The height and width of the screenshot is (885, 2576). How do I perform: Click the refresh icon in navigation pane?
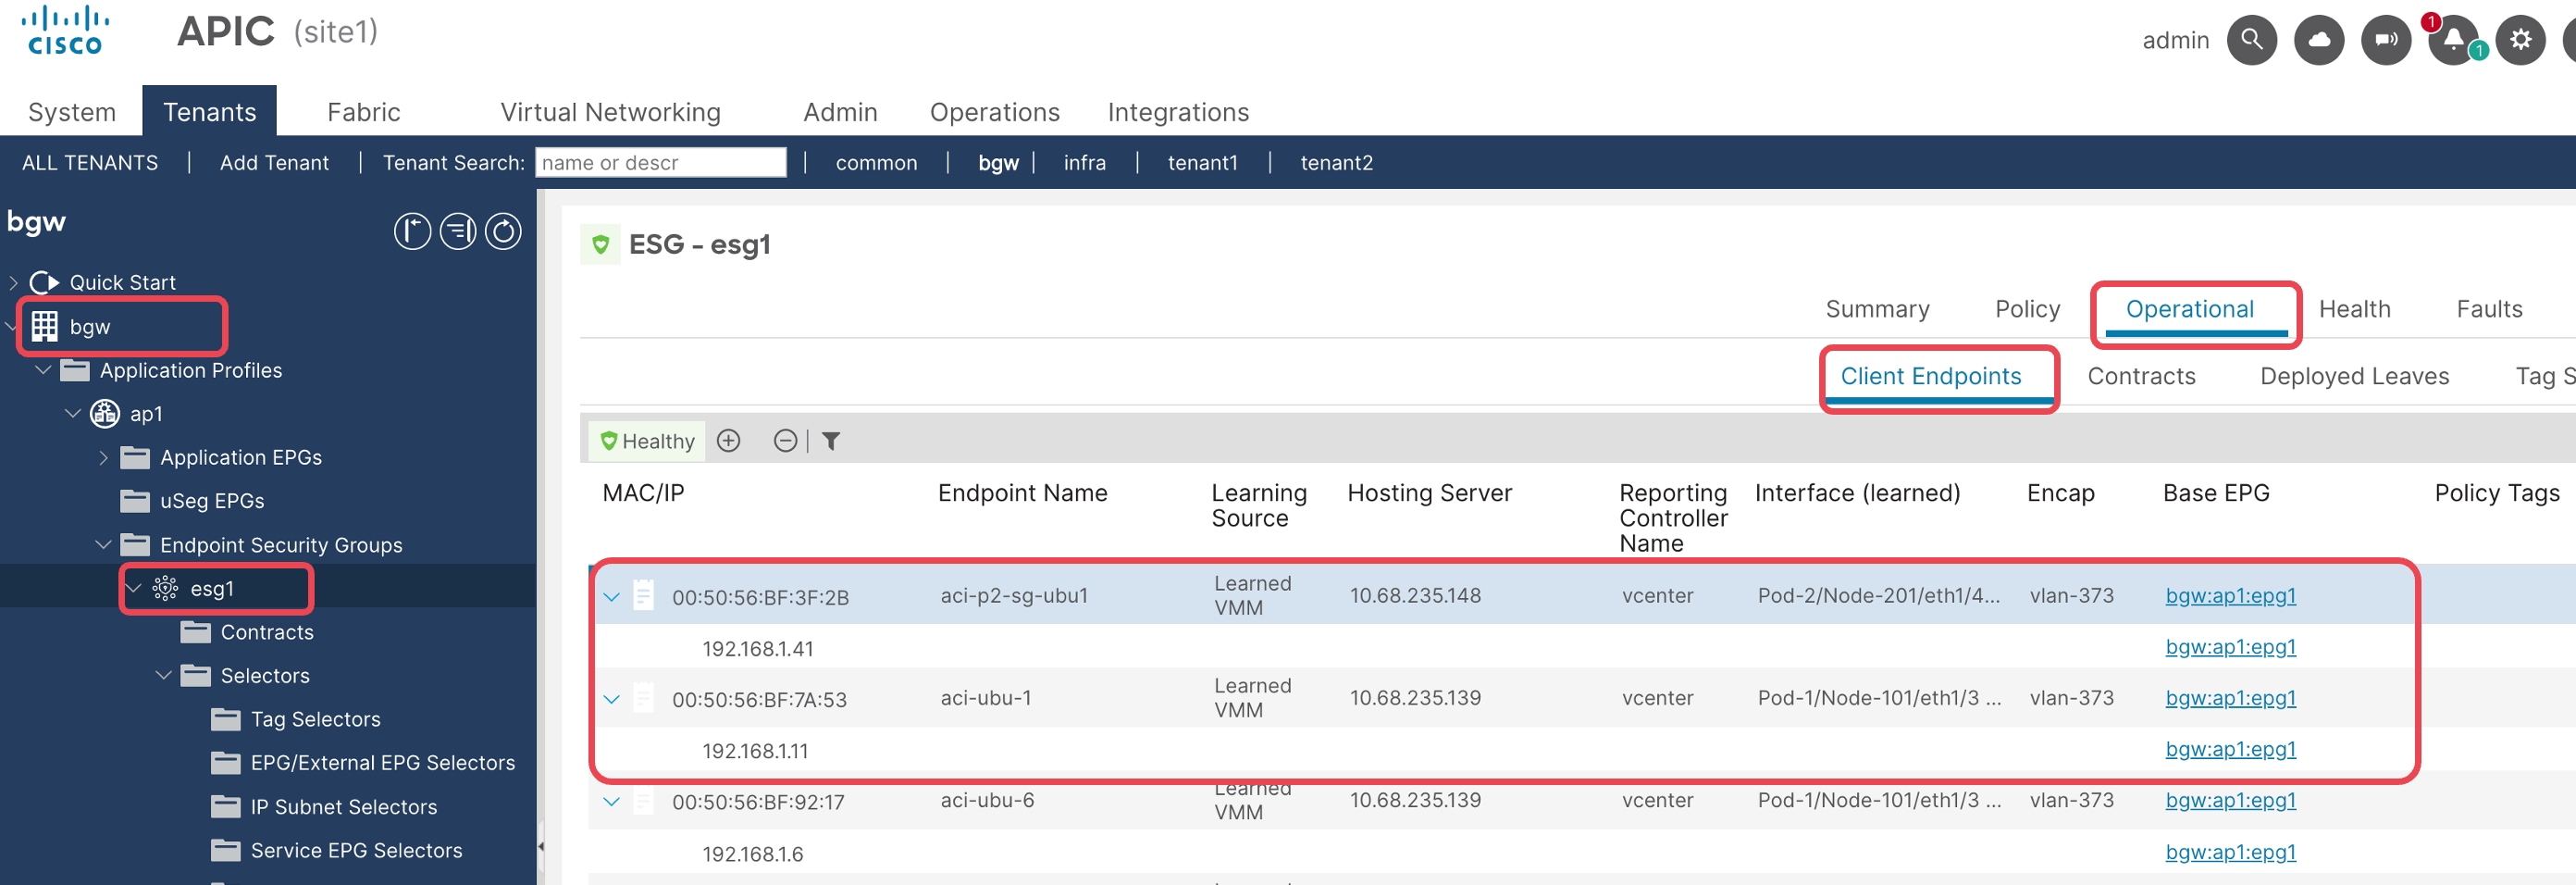tap(503, 231)
